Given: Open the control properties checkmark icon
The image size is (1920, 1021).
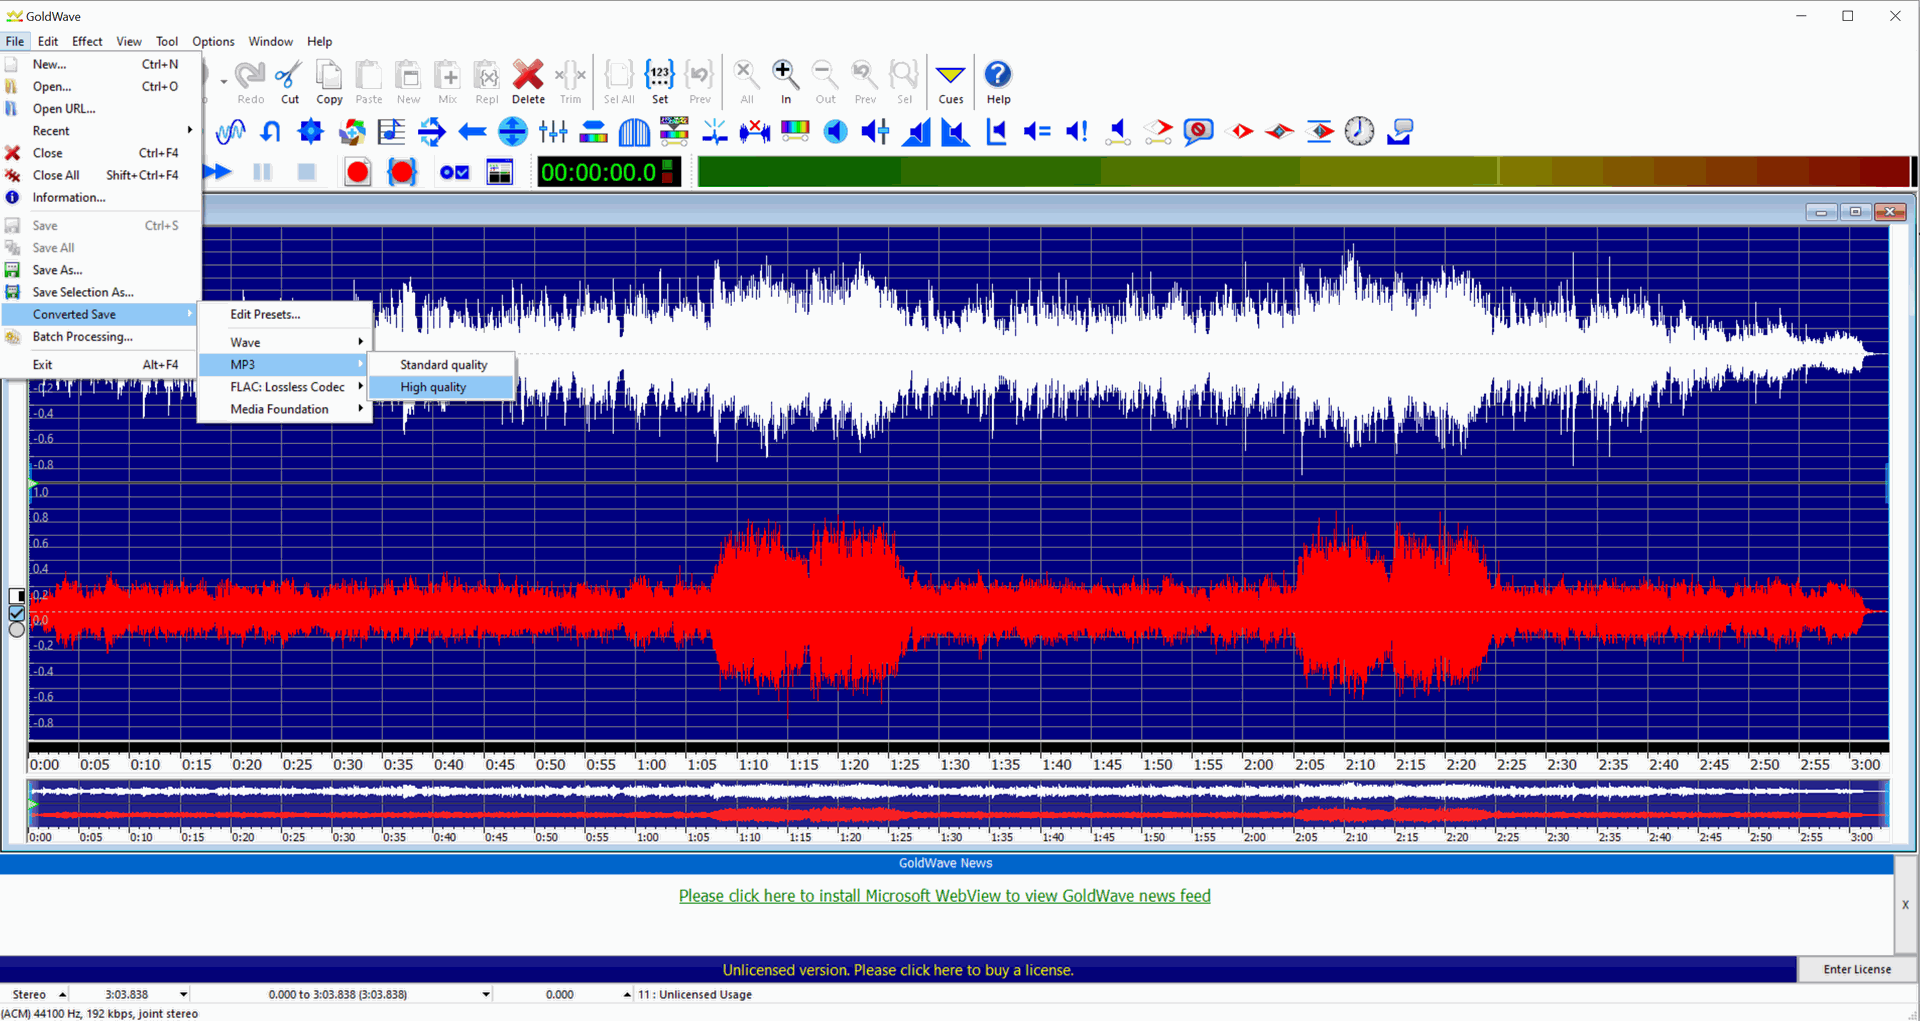Looking at the screenshot, I should tap(454, 172).
